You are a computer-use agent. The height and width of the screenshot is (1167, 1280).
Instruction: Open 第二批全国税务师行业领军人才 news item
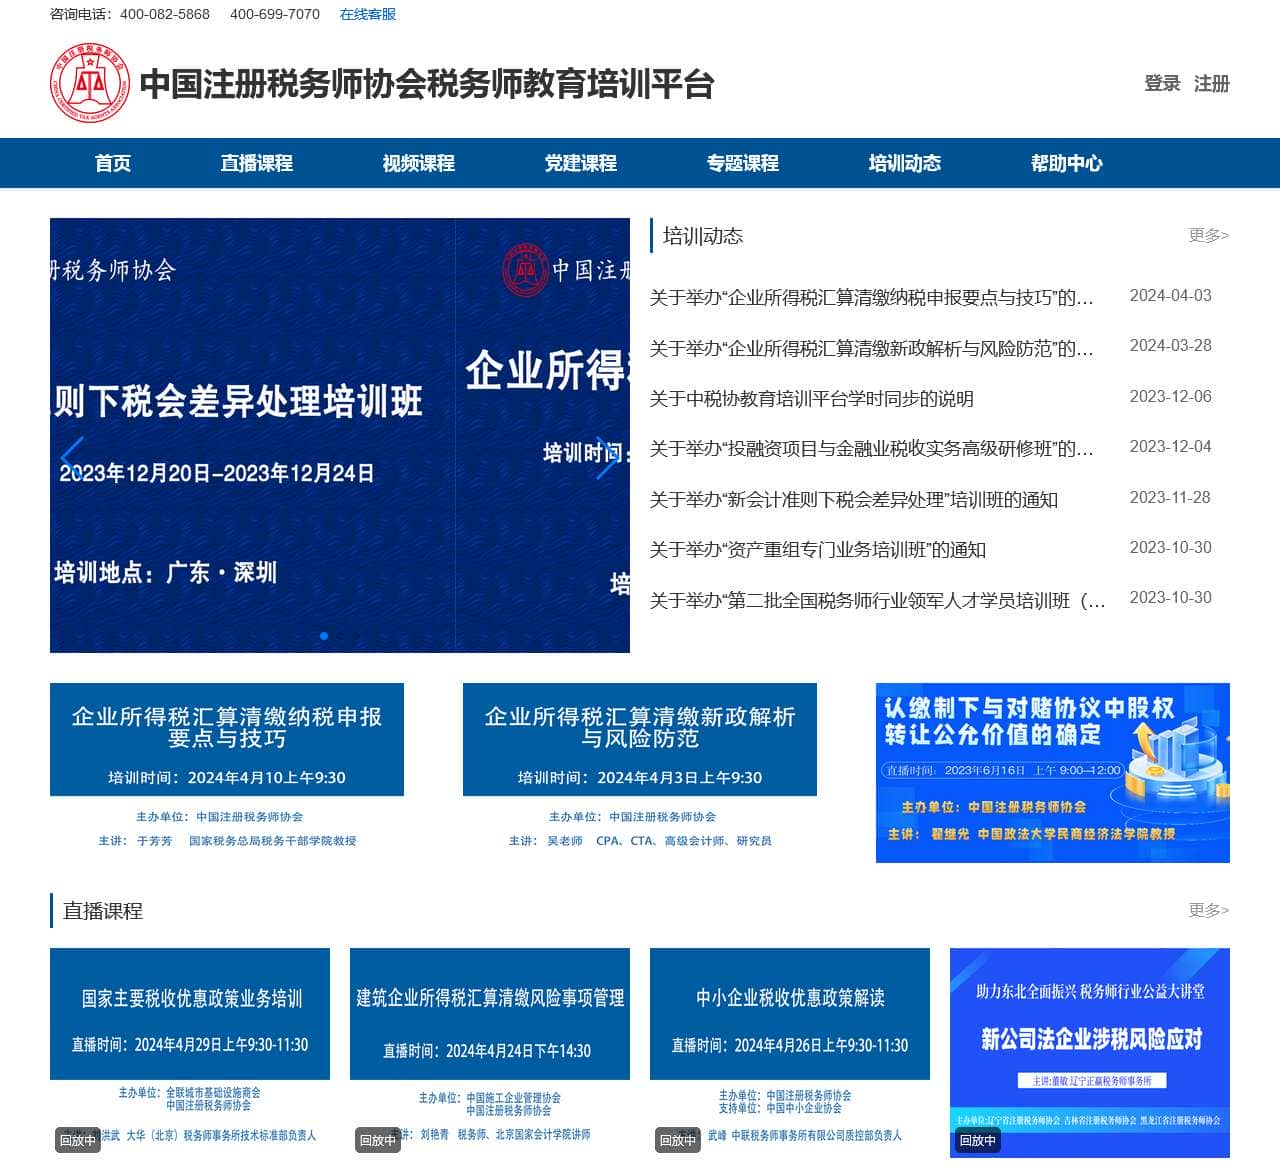point(878,601)
